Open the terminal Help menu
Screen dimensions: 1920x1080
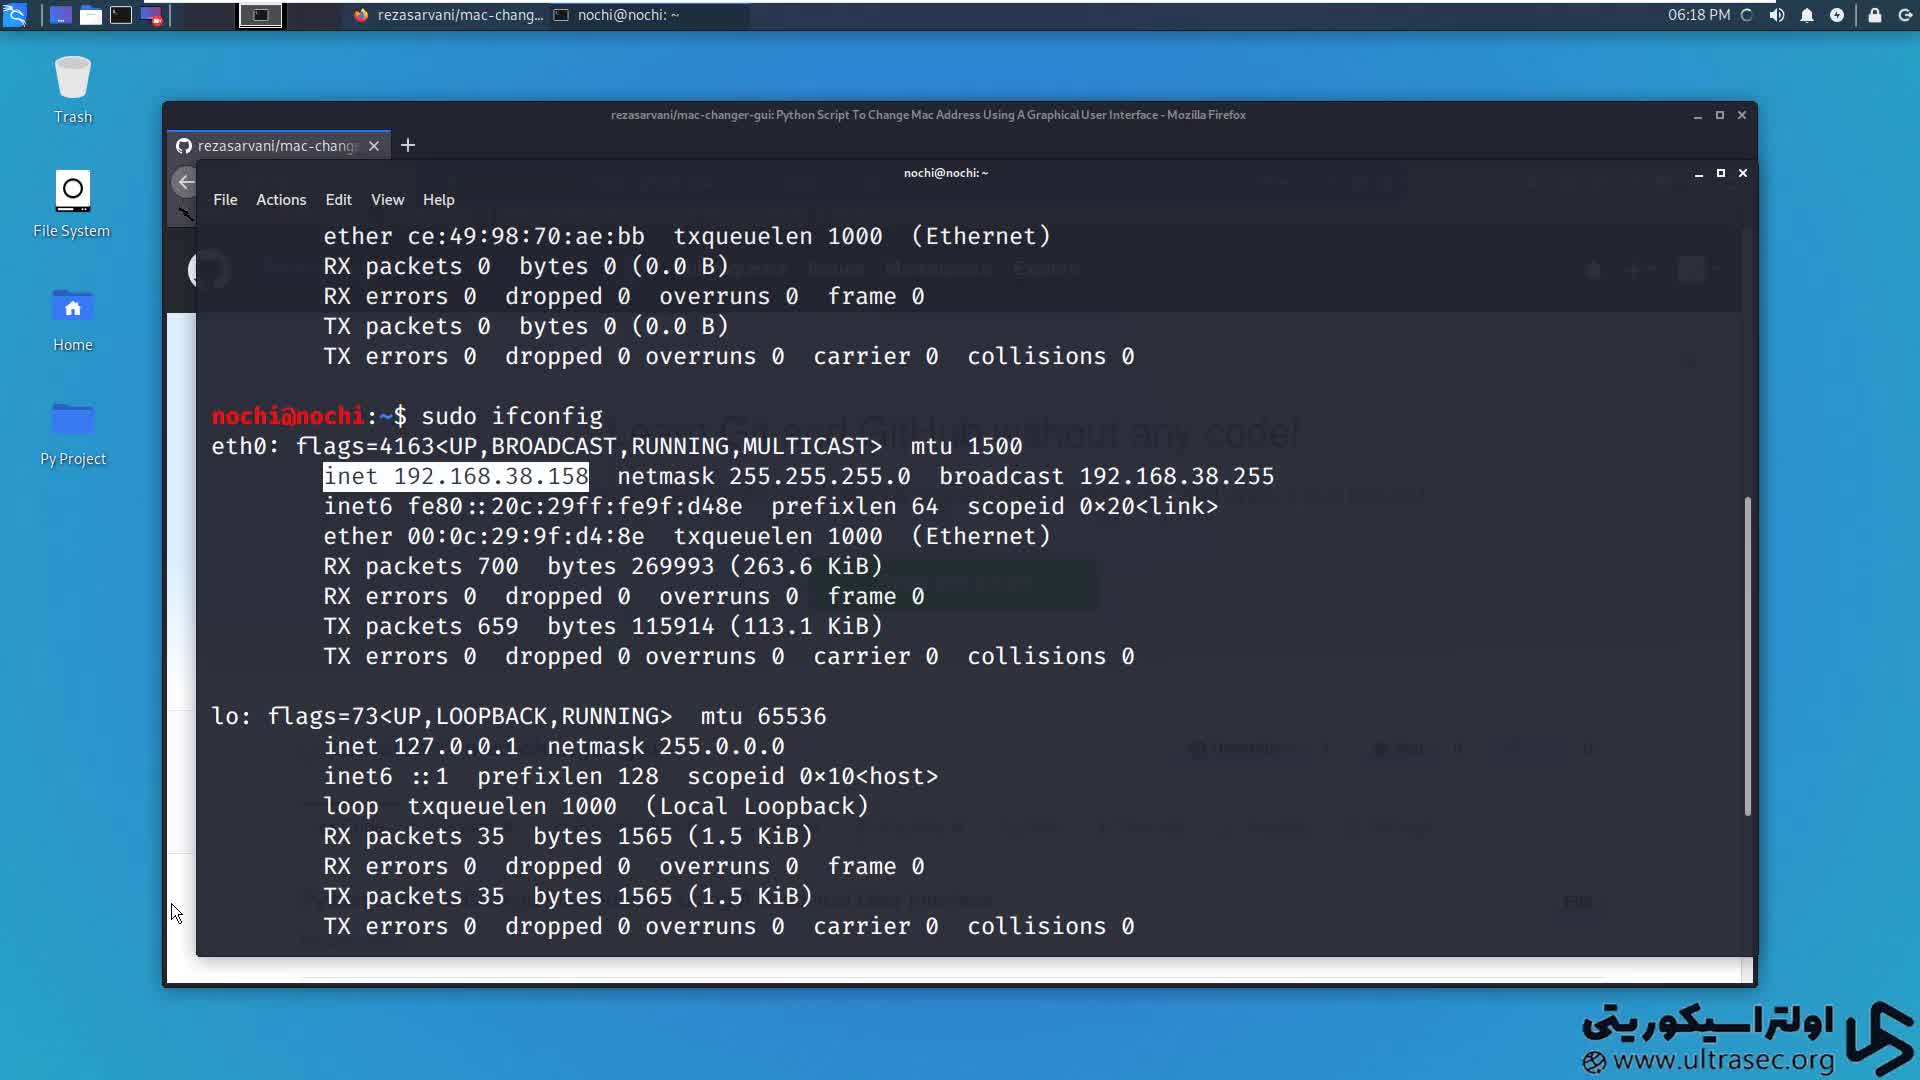438,200
